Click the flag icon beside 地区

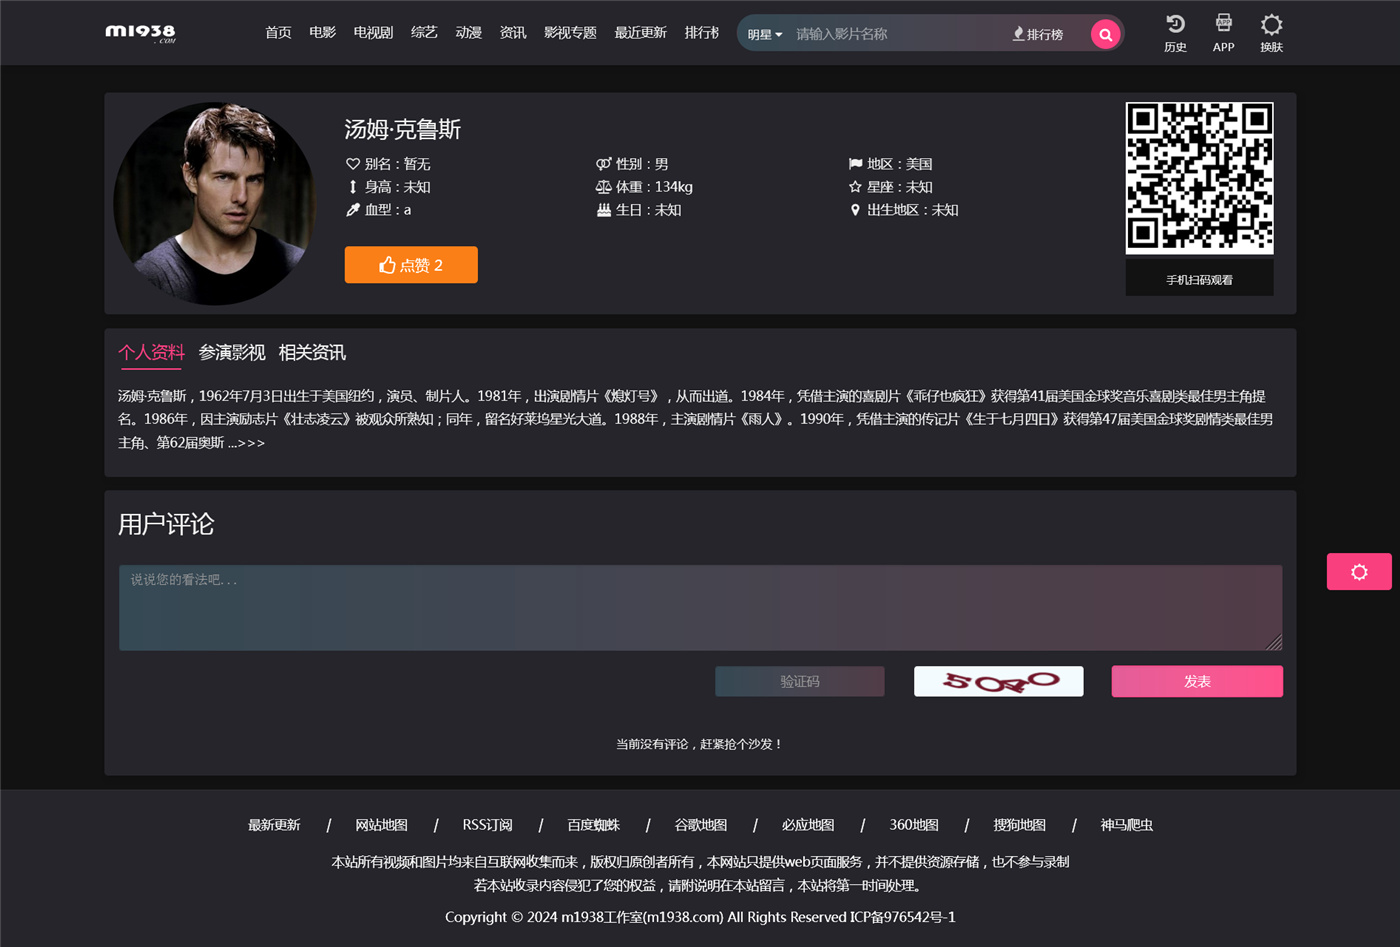pos(855,164)
